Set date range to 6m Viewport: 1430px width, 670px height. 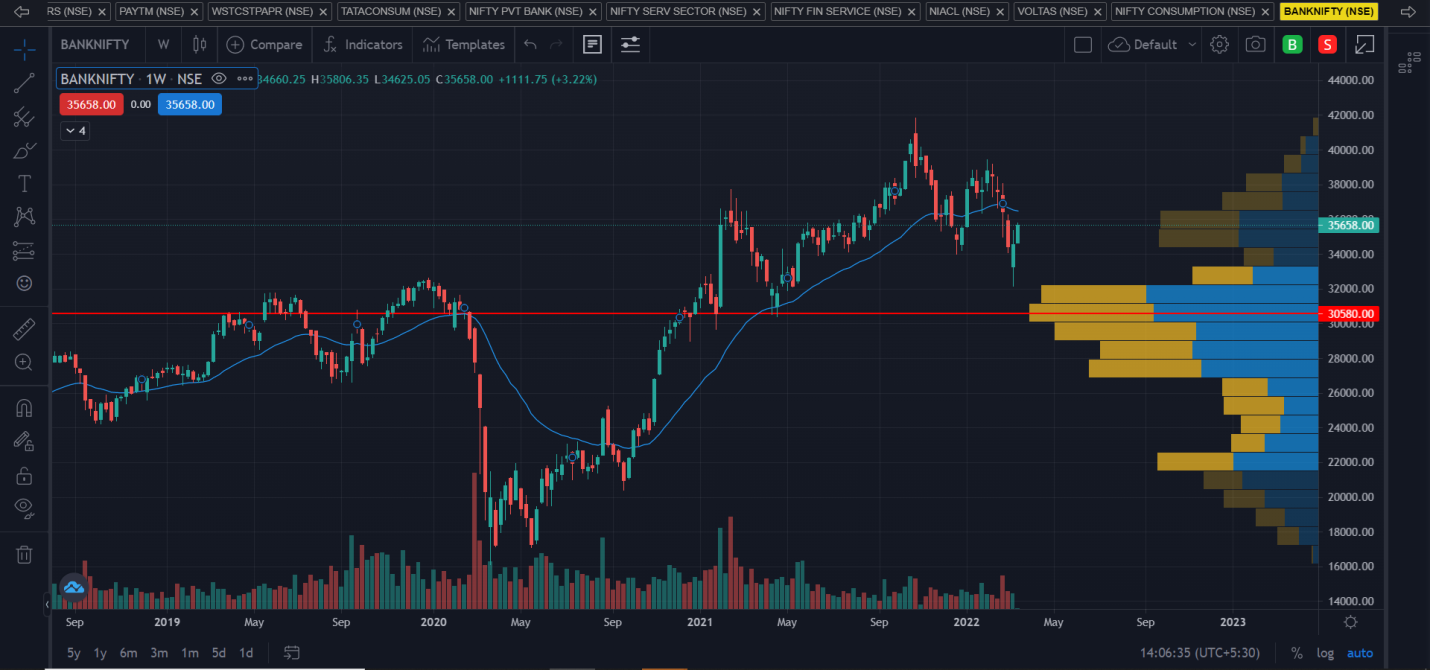tap(128, 653)
